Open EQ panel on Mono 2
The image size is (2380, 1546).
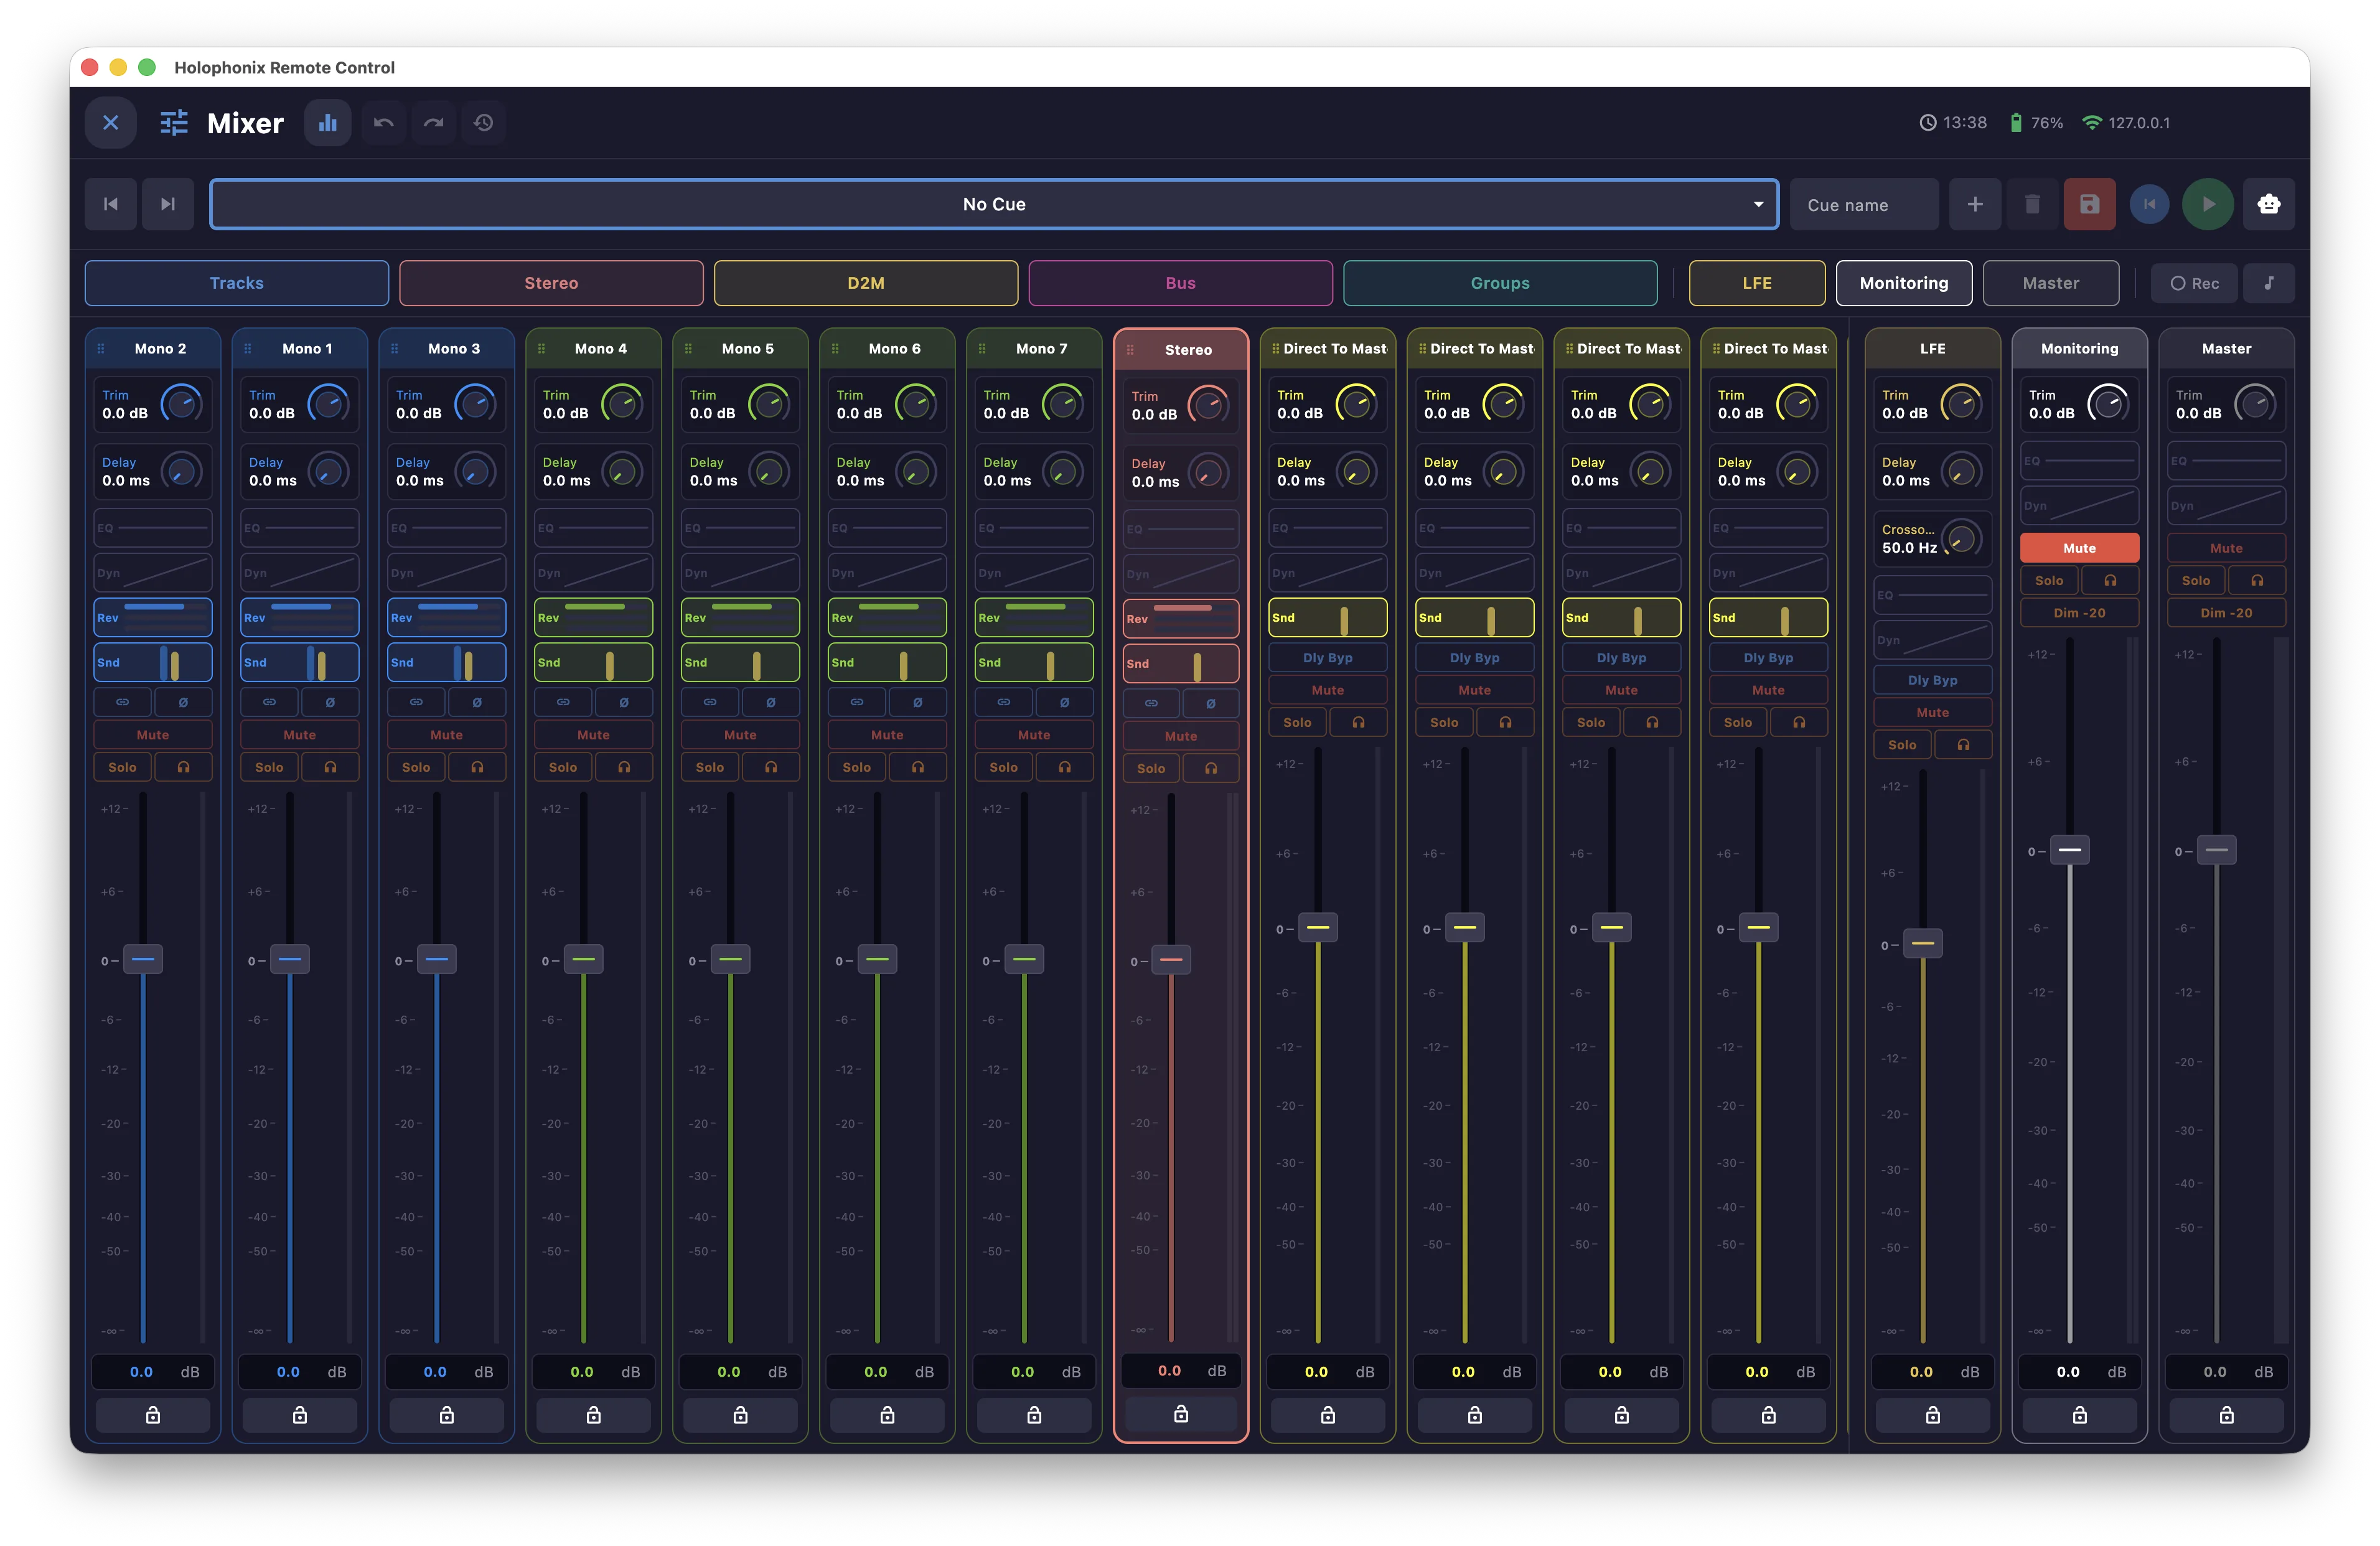pos(153,528)
